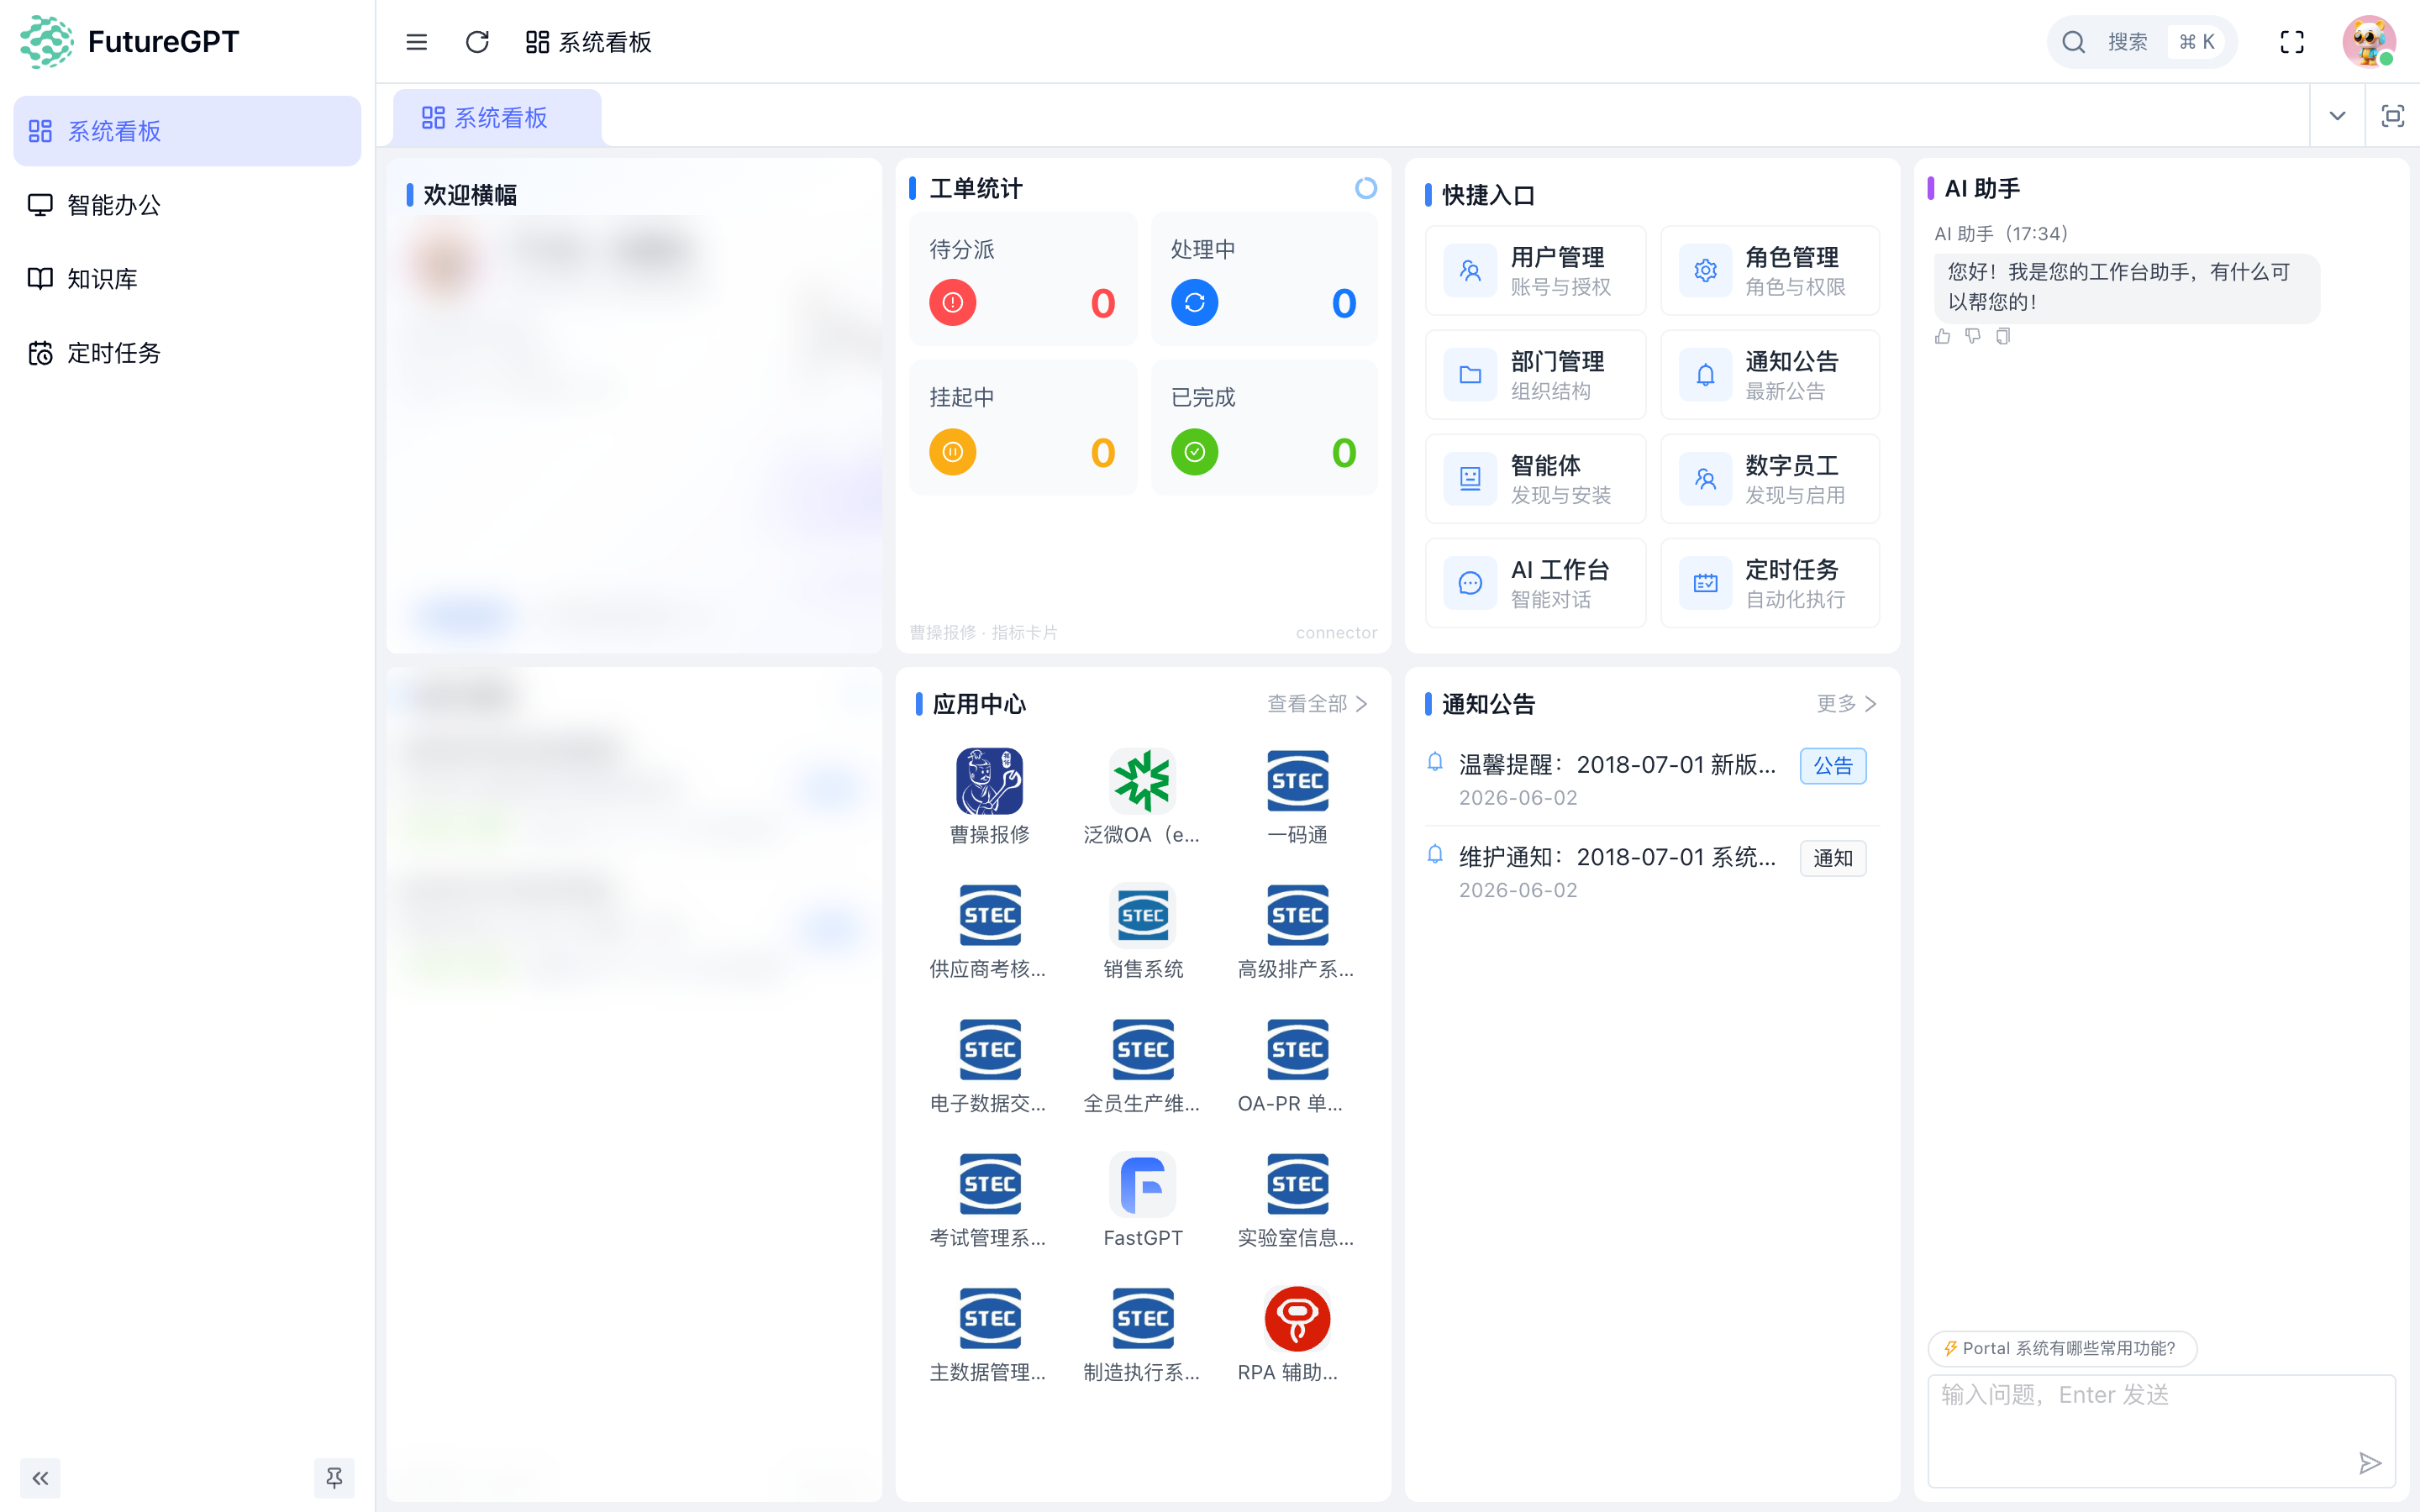This screenshot has width=2420, height=1512.
Task: Like the AI assistant message with thumbs up
Action: (1942, 336)
